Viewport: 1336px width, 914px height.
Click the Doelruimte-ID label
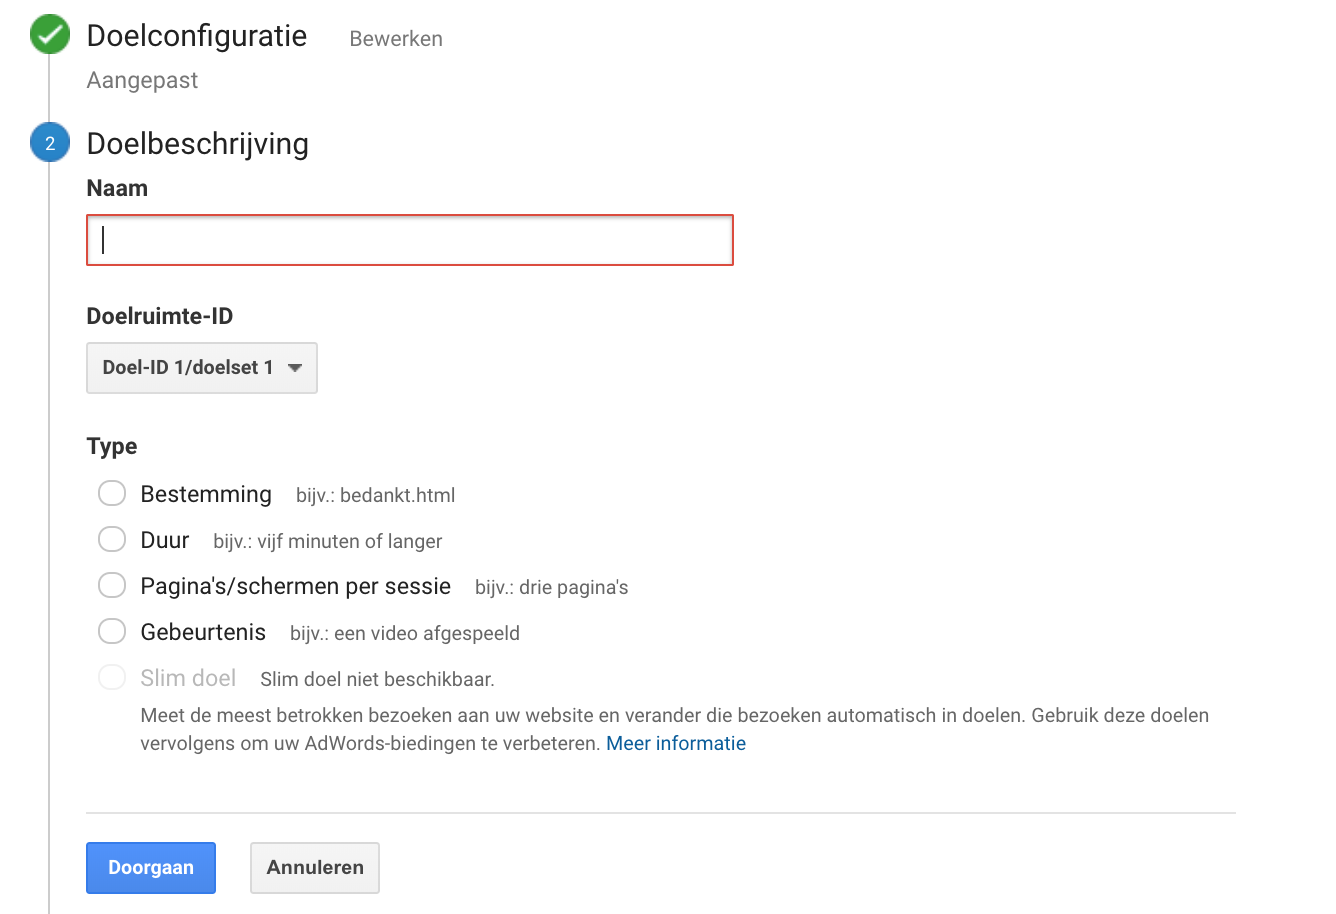click(160, 317)
